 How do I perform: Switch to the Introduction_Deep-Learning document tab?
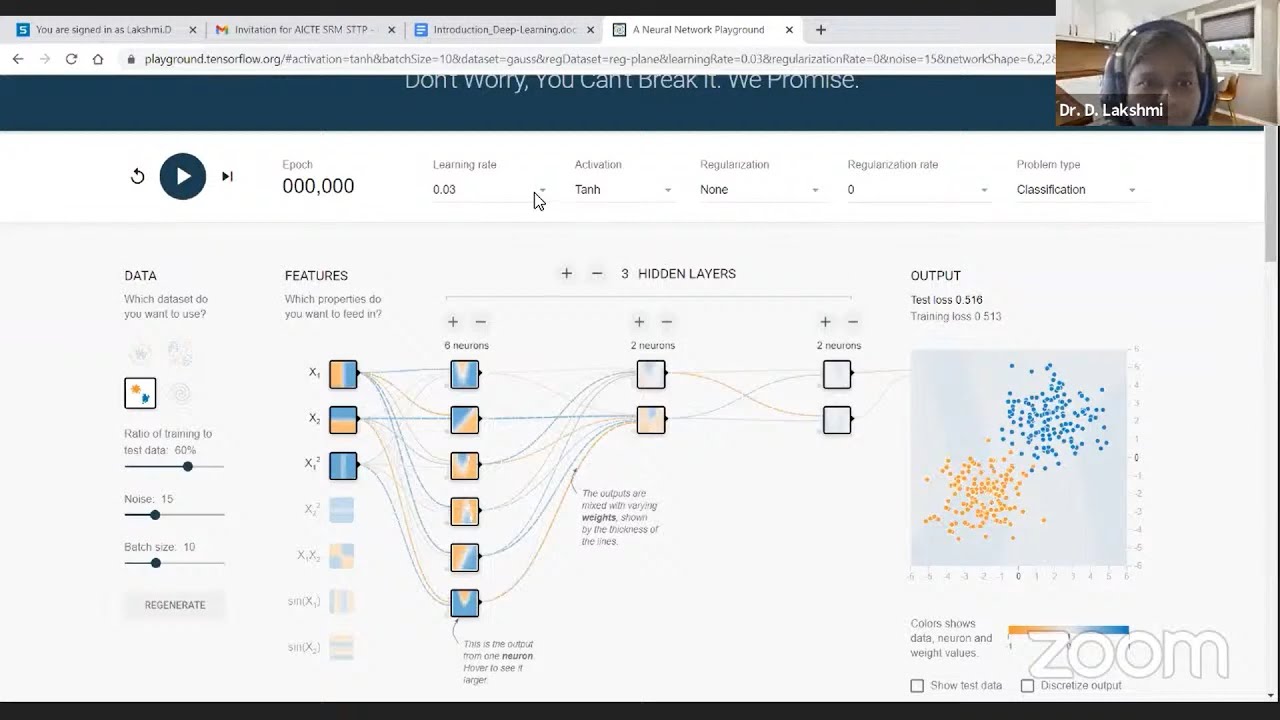tap(503, 30)
